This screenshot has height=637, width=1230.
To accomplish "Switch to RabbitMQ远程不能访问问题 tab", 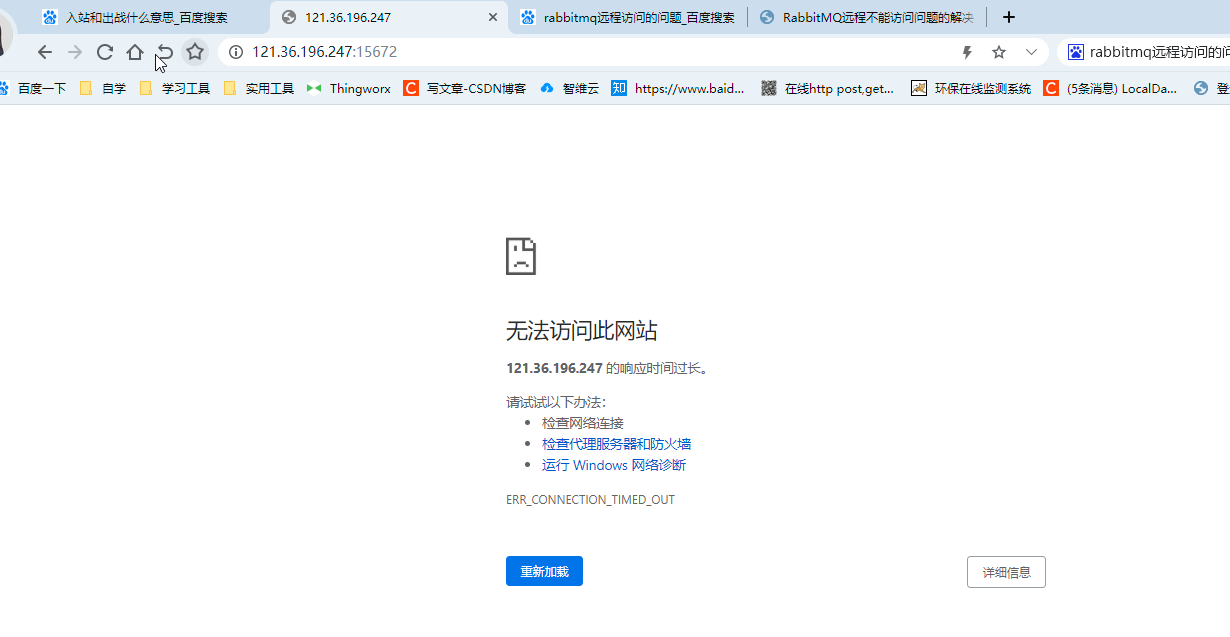I will point(867,17).
